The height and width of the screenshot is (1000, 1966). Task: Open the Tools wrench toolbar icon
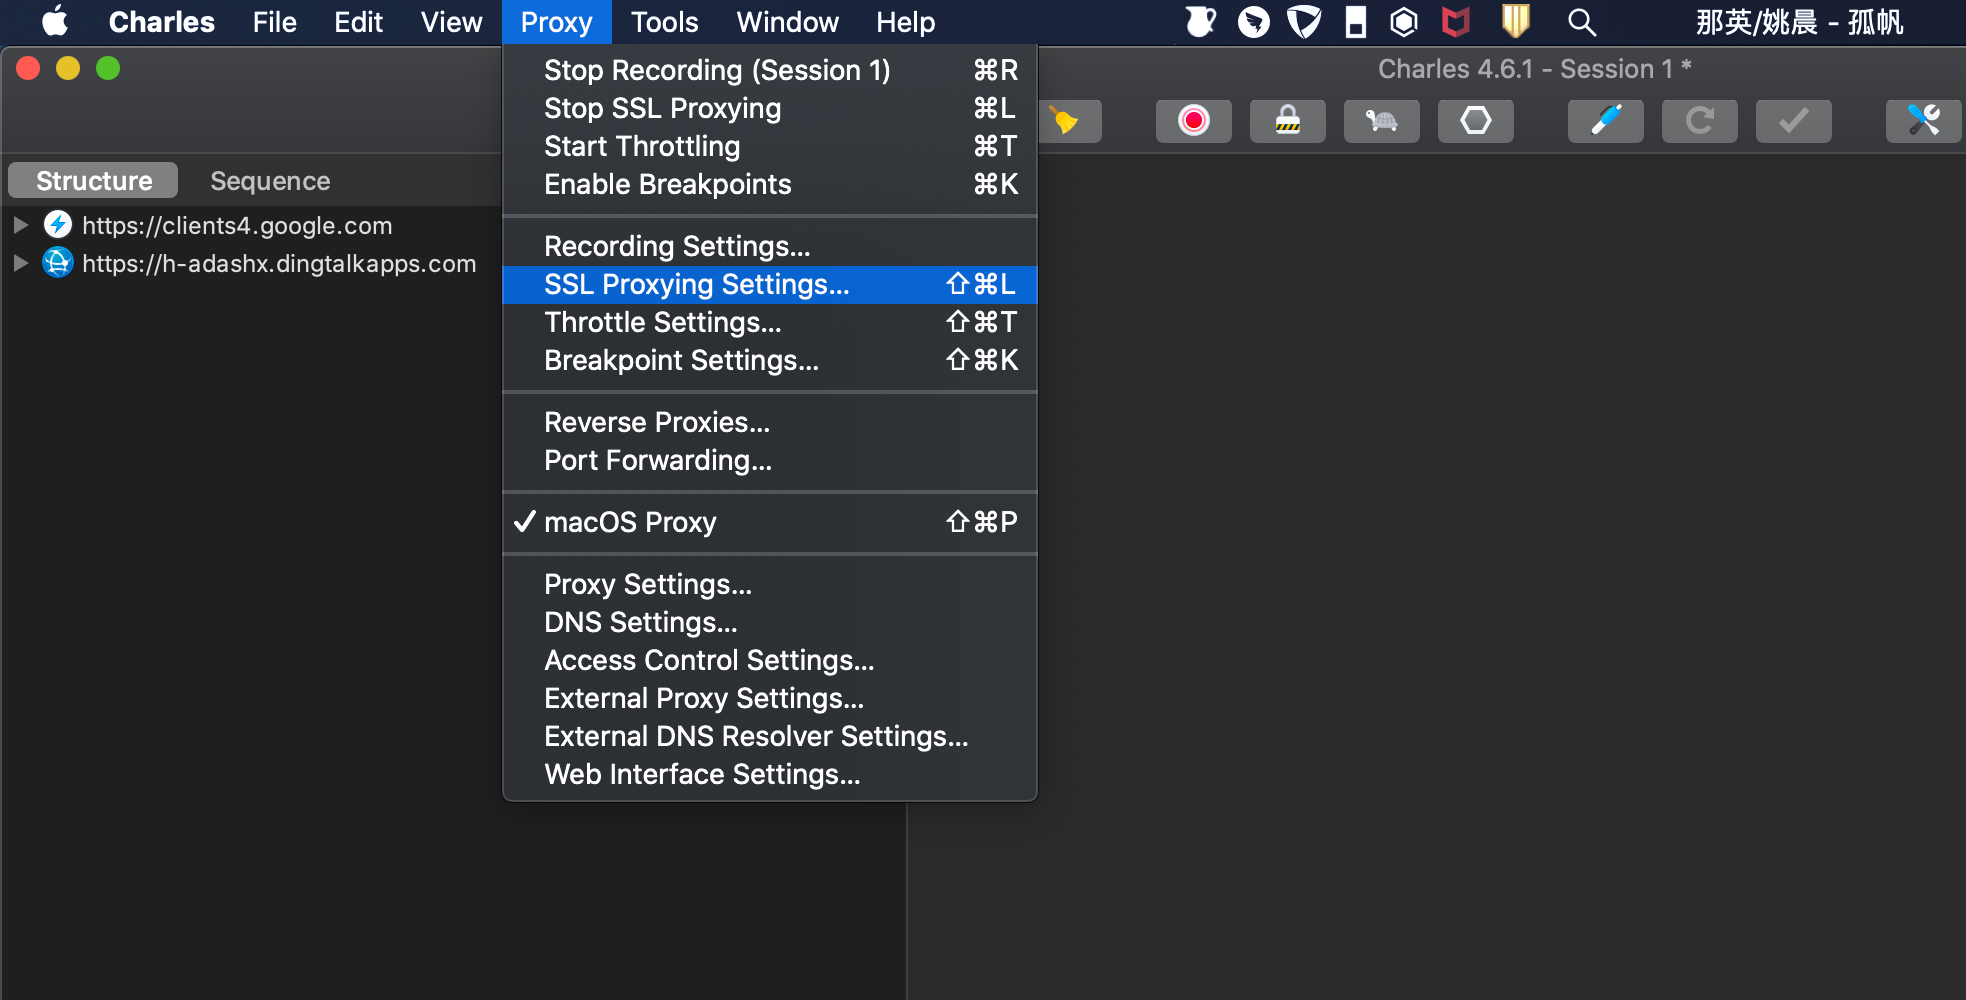pyautogui.click(x=1923, y=121)
